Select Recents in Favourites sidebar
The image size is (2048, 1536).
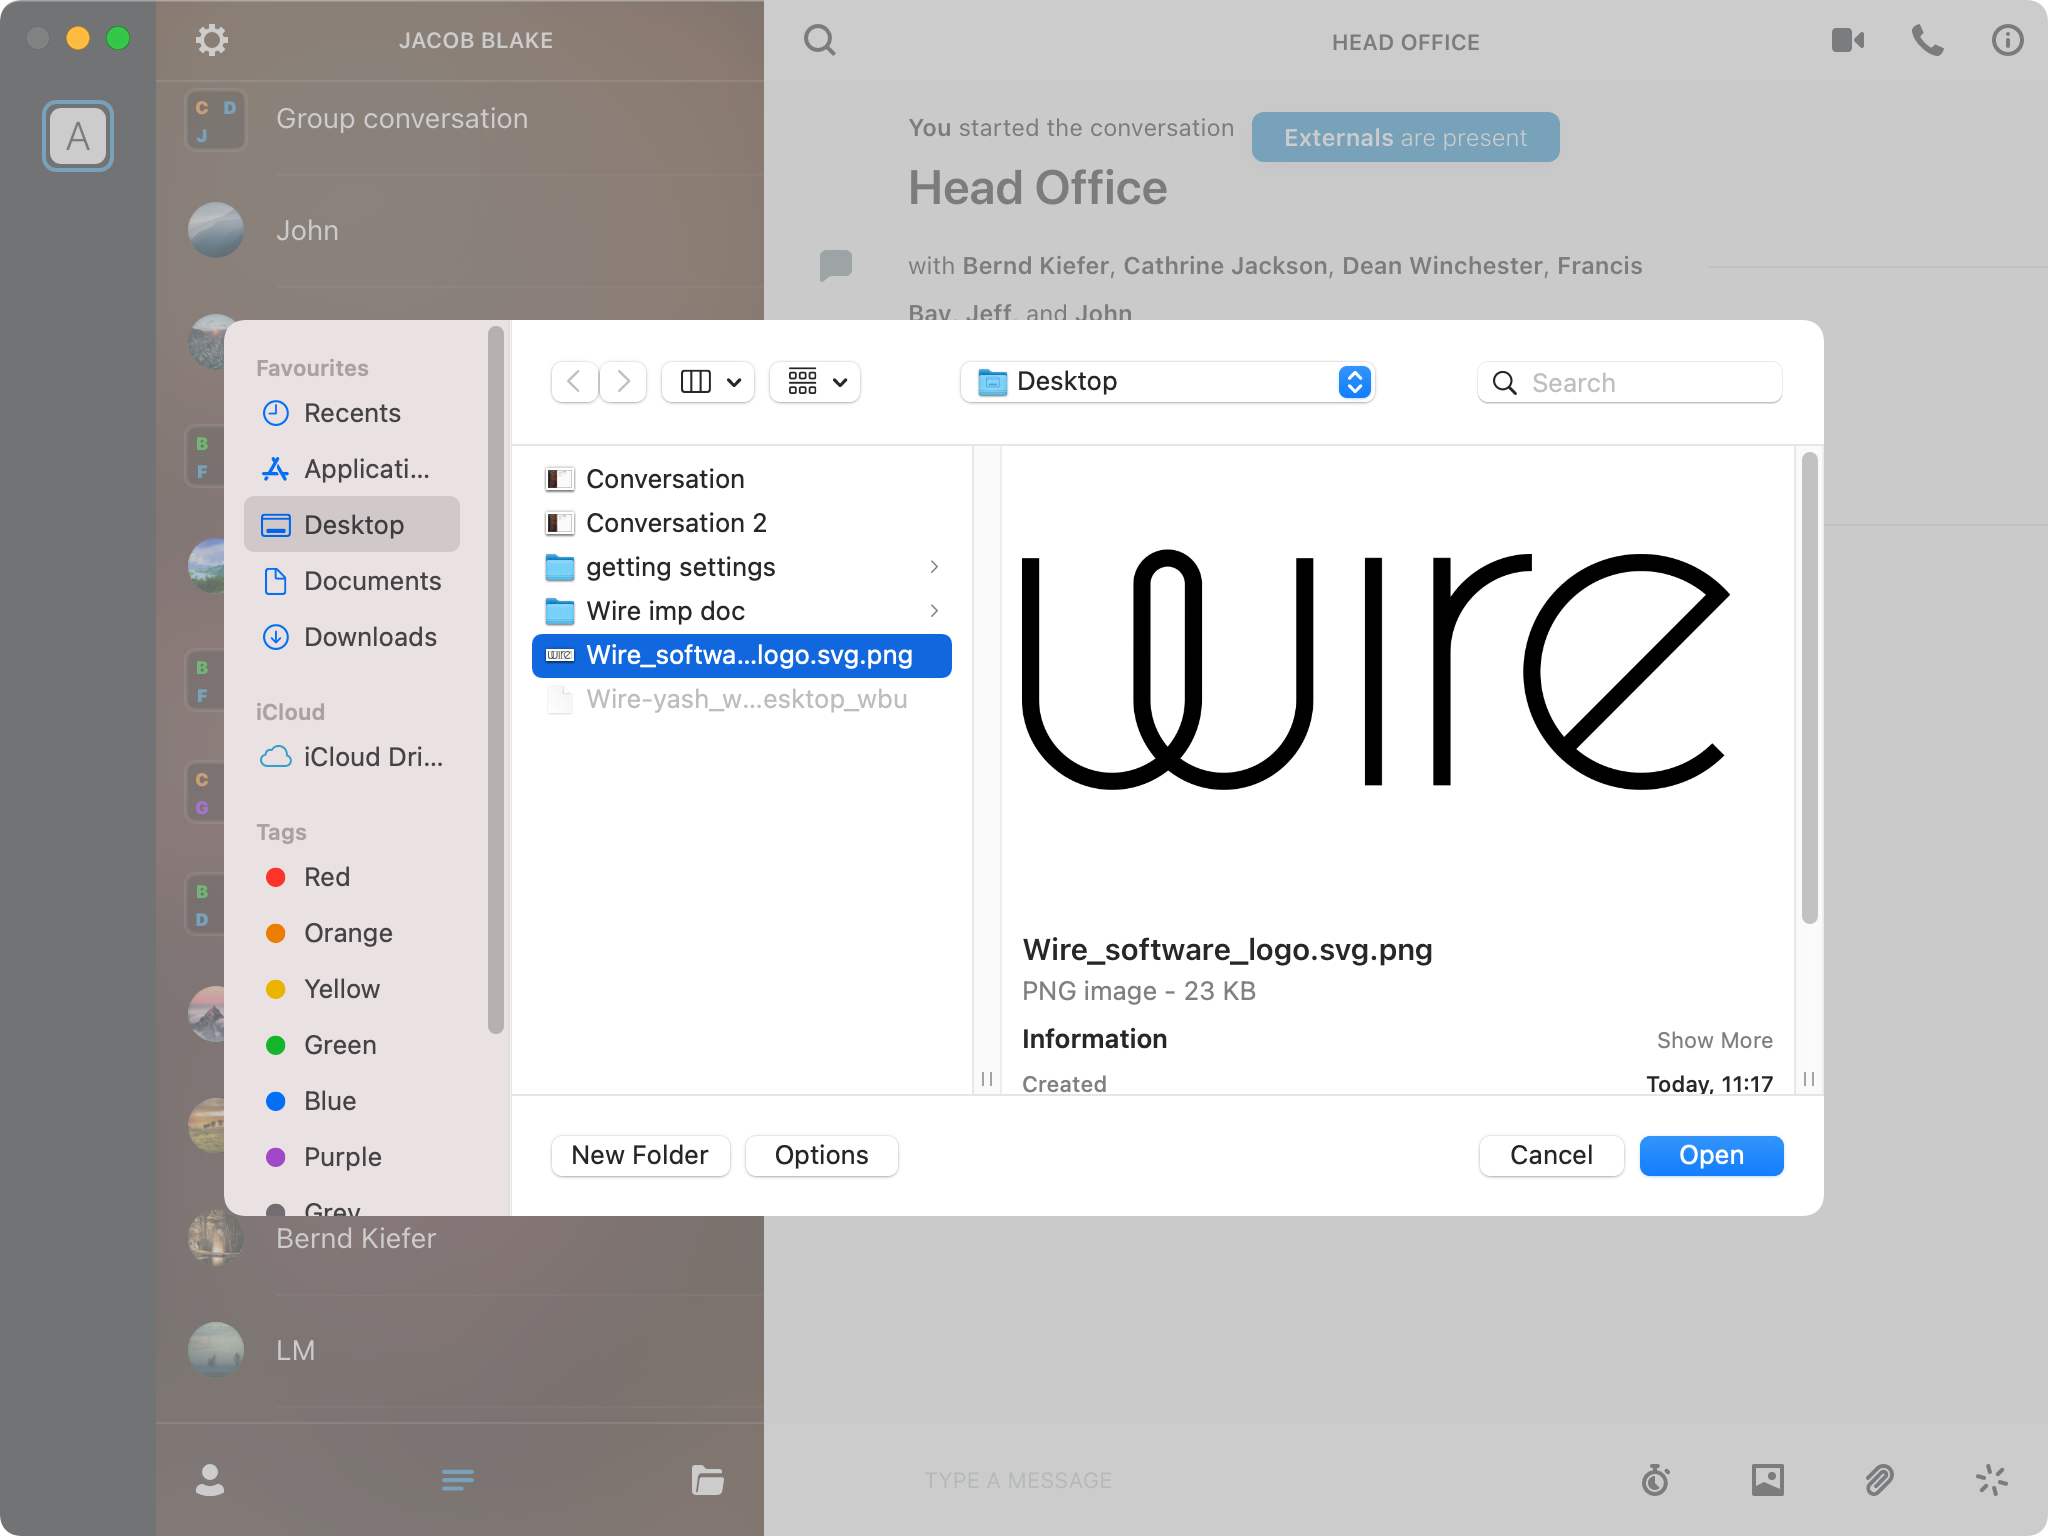coord(352,413)
